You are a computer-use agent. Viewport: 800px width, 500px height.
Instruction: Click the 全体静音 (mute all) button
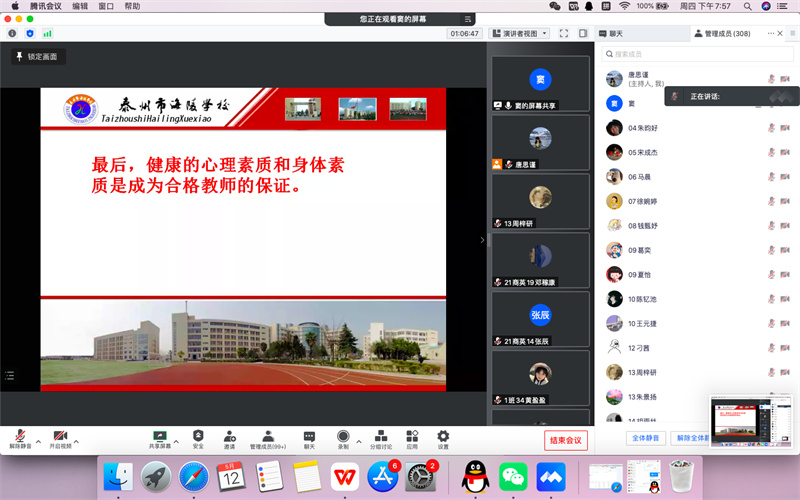[x=644, y=438]
